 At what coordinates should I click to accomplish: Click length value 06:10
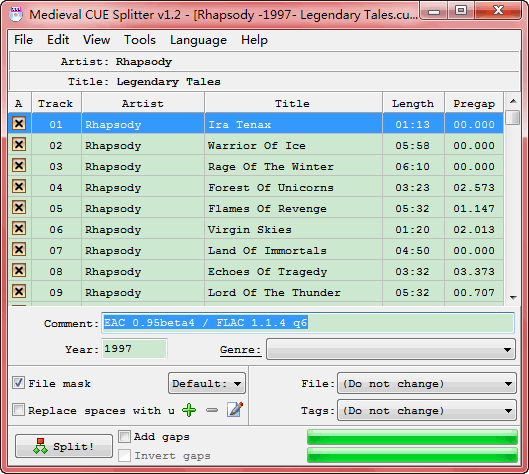413,166
